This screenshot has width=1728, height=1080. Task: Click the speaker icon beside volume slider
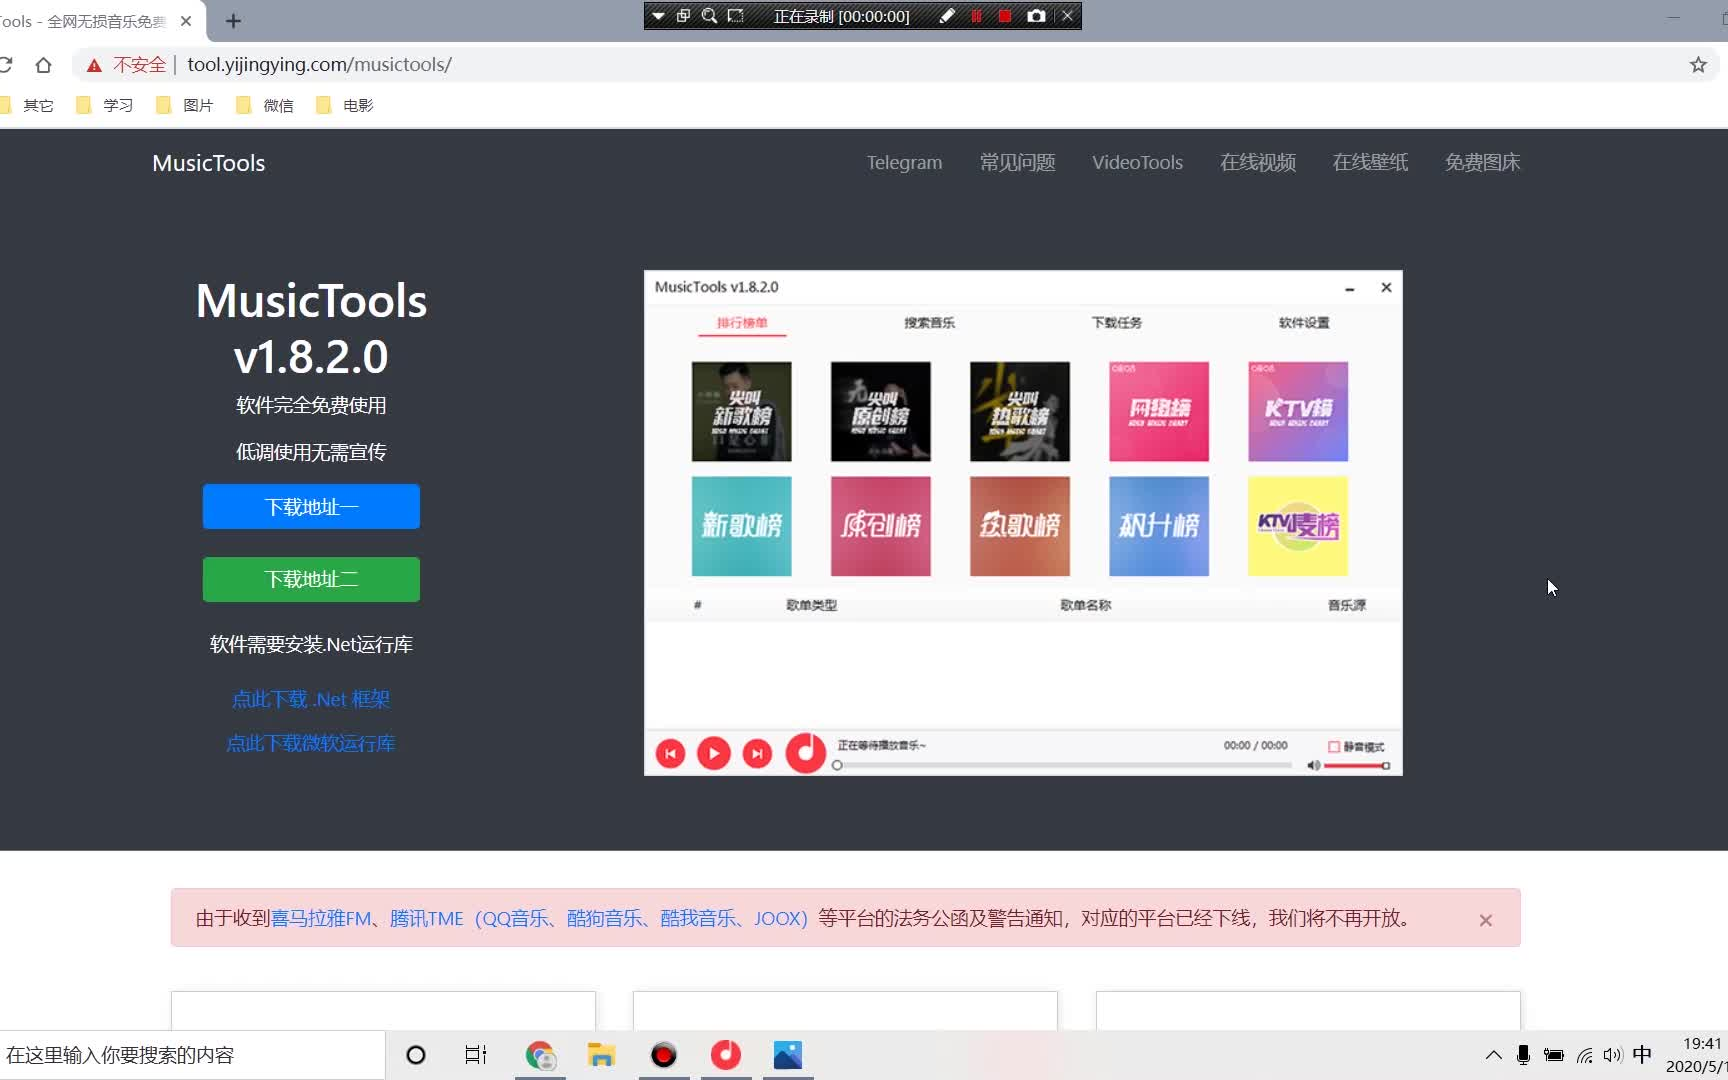click(x=1313, y=765)
